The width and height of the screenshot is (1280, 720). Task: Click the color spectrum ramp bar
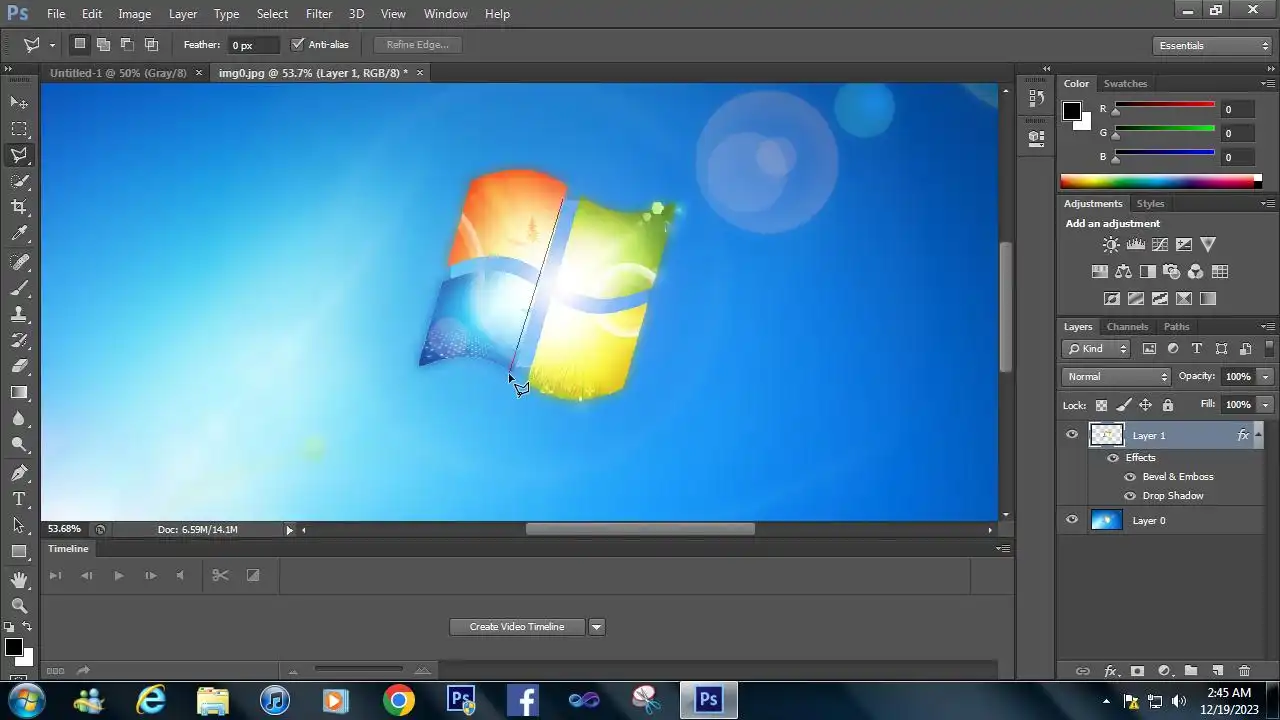[1156, 182]
